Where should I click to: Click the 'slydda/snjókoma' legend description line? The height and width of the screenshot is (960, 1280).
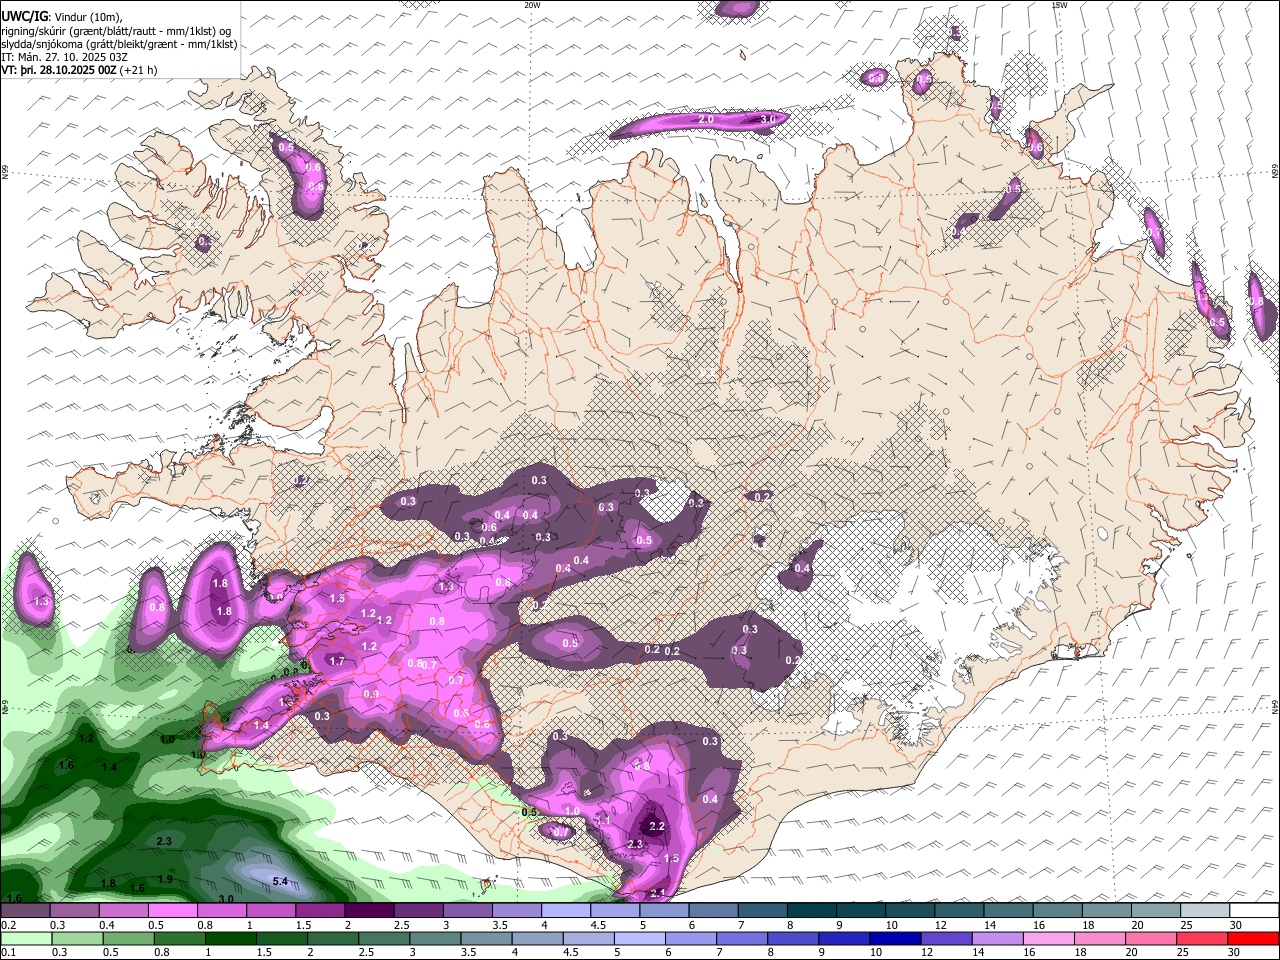[119, 44]
